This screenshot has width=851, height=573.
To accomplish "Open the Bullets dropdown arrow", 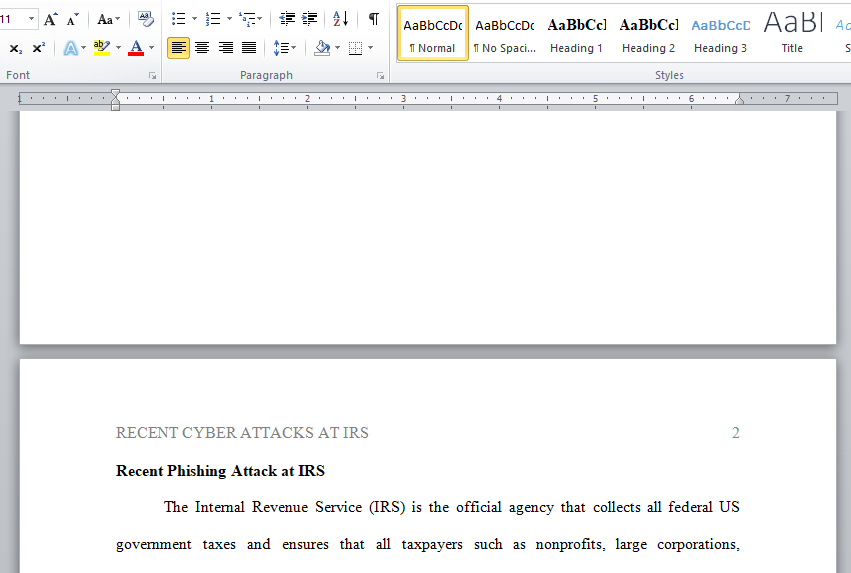I will (x=194, y=20).
